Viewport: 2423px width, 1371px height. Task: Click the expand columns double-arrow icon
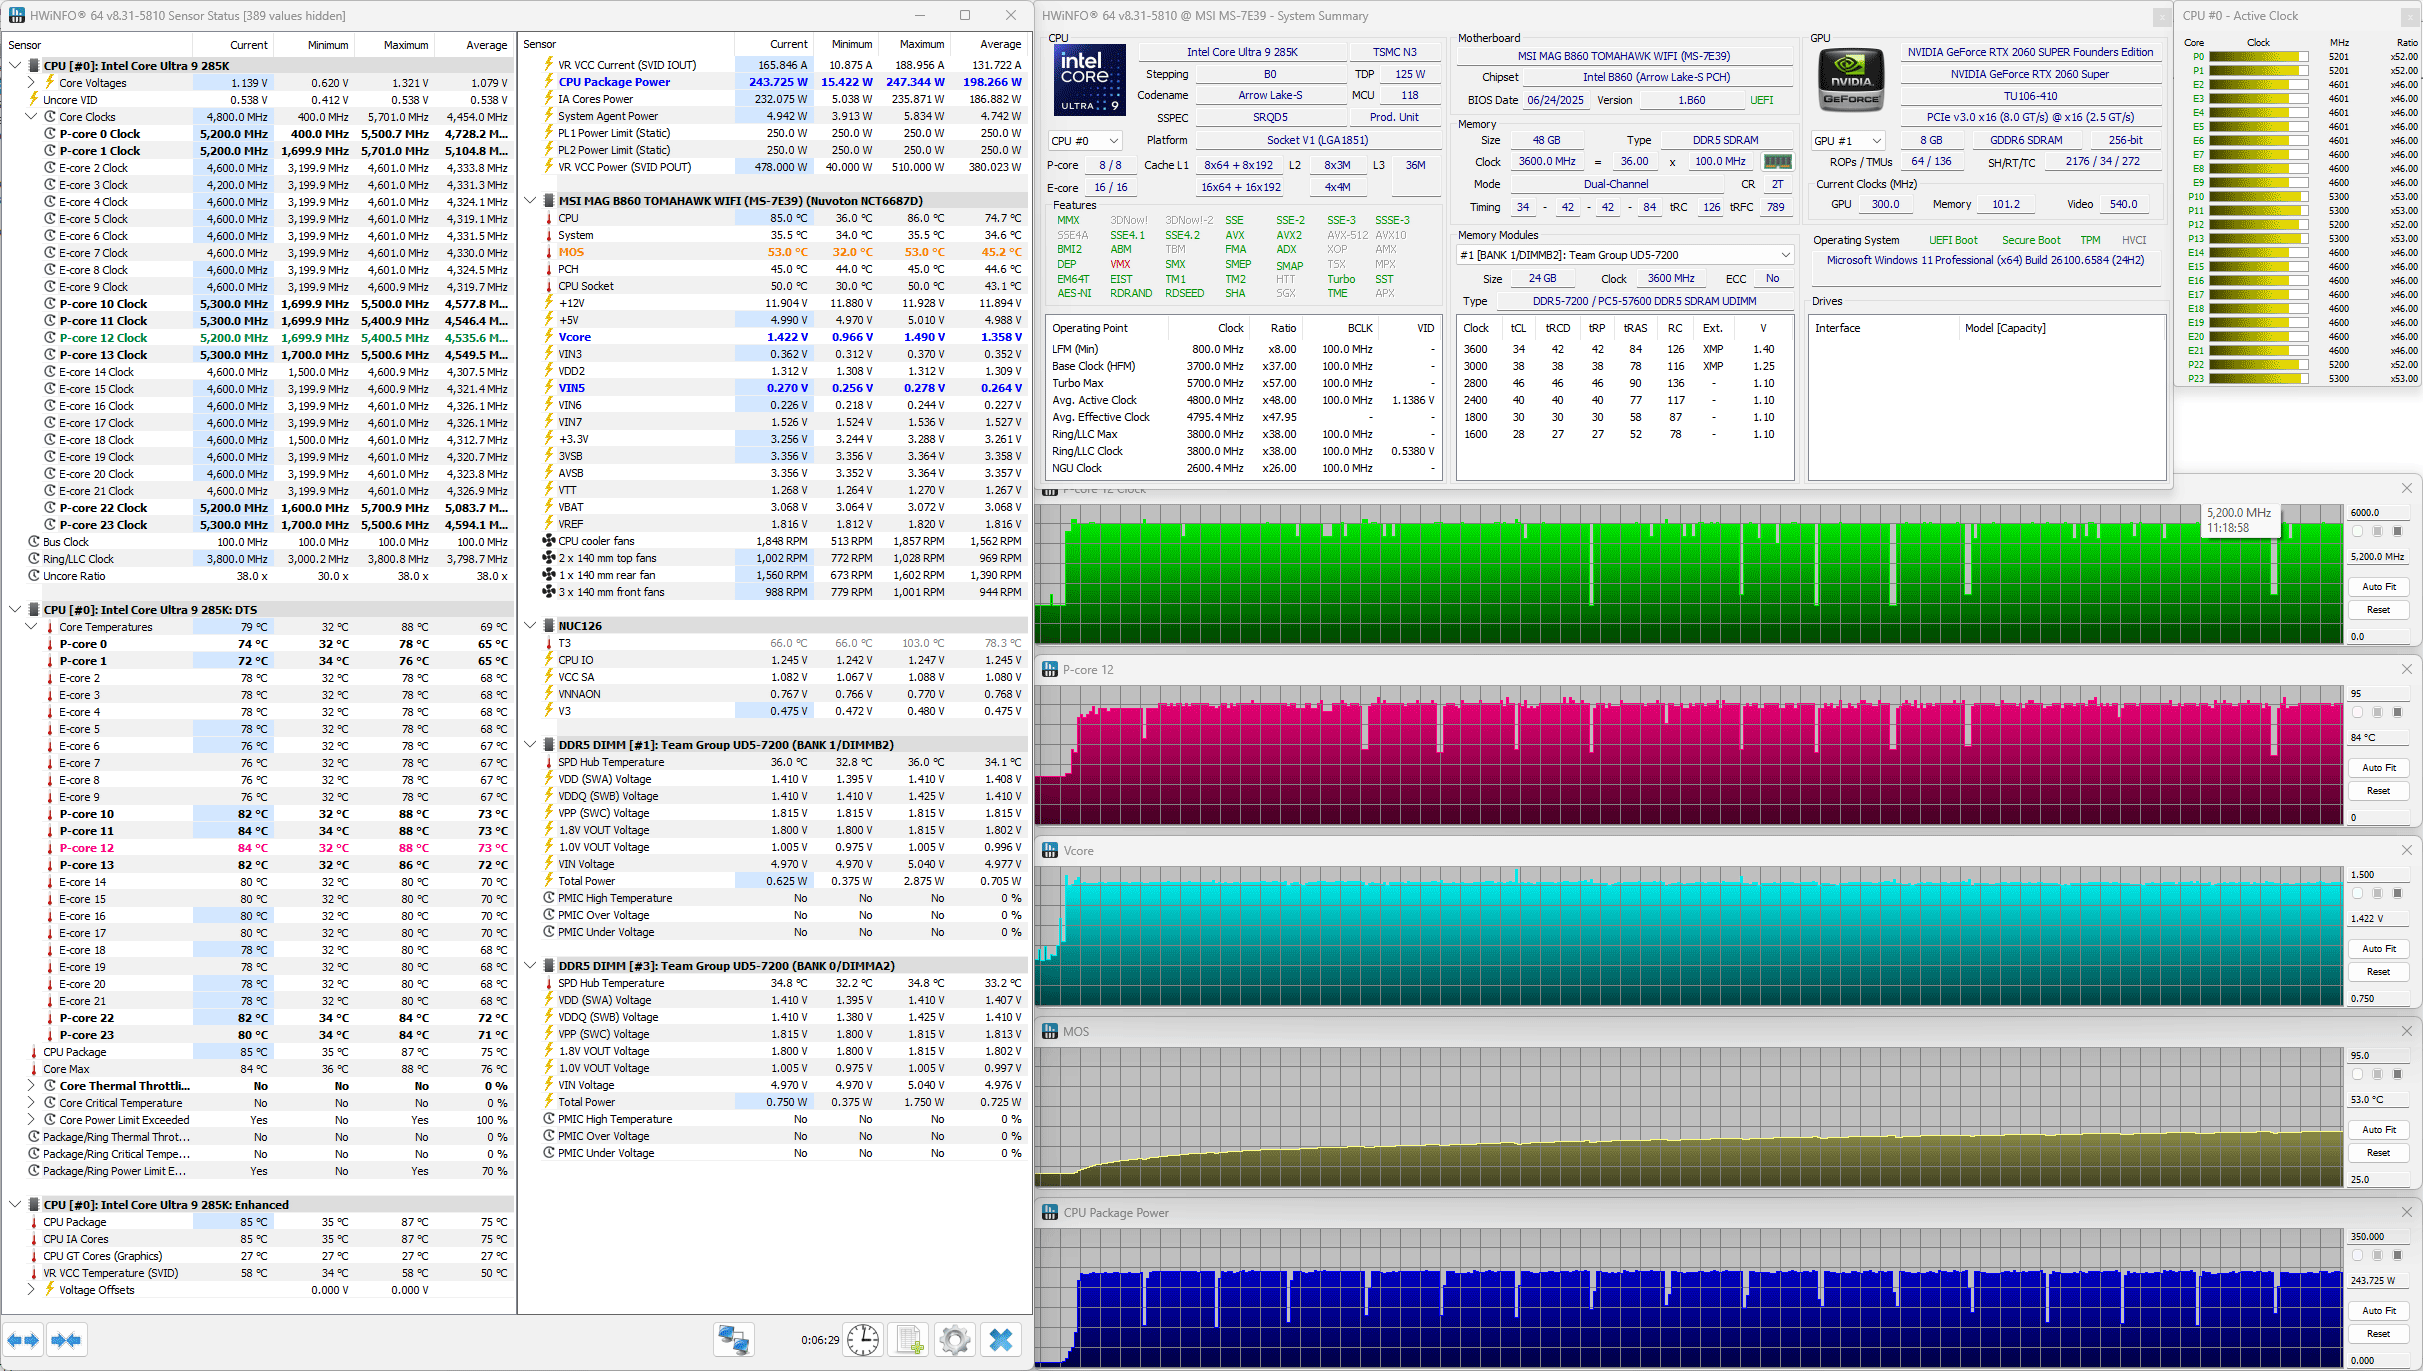pos(23,1340)
